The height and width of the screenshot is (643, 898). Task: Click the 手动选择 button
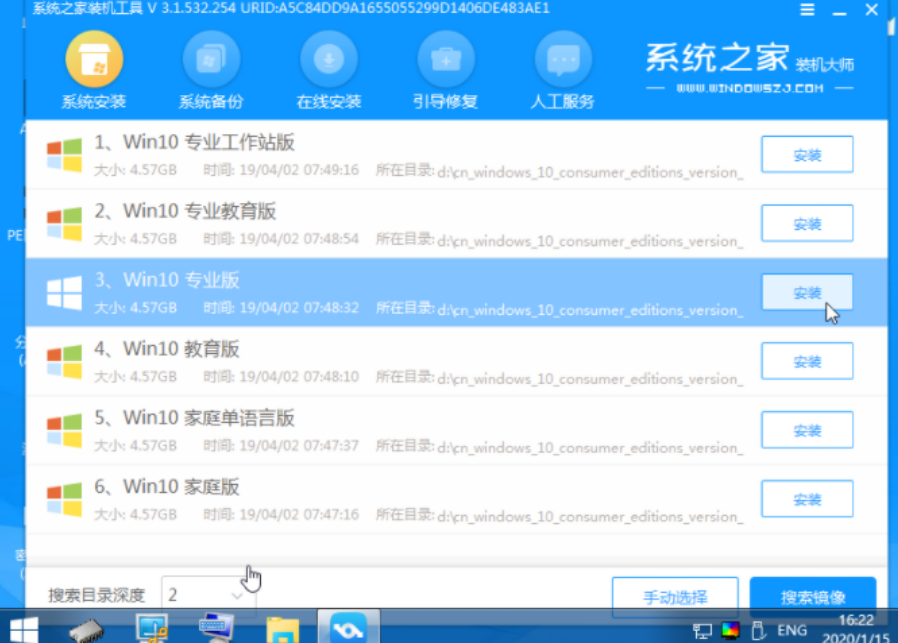675,597
